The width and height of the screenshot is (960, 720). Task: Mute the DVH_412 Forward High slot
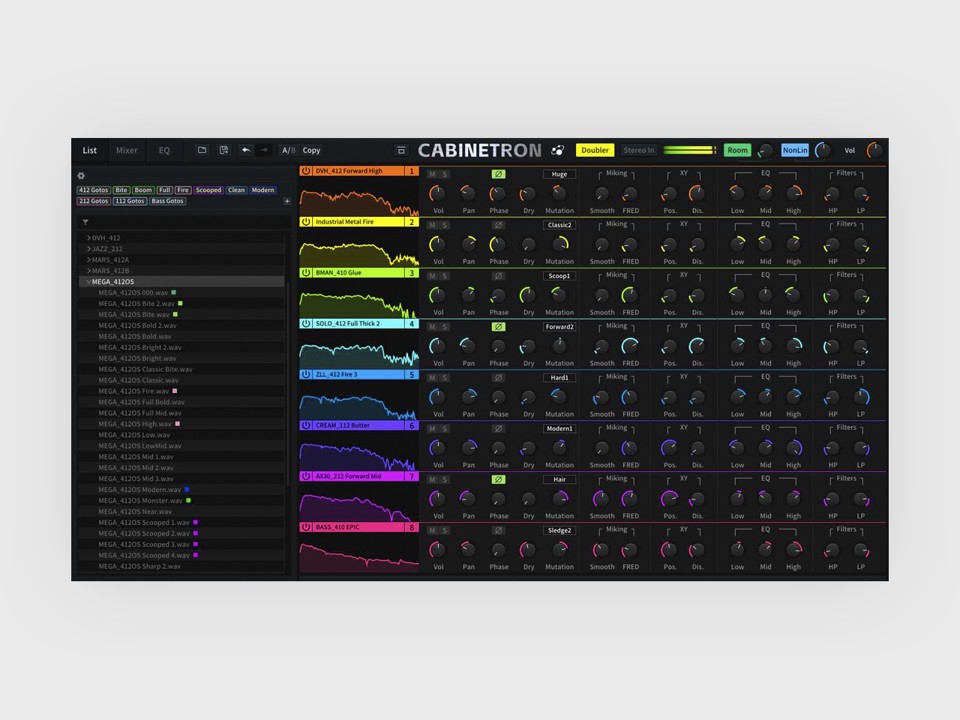pos(432,174)
